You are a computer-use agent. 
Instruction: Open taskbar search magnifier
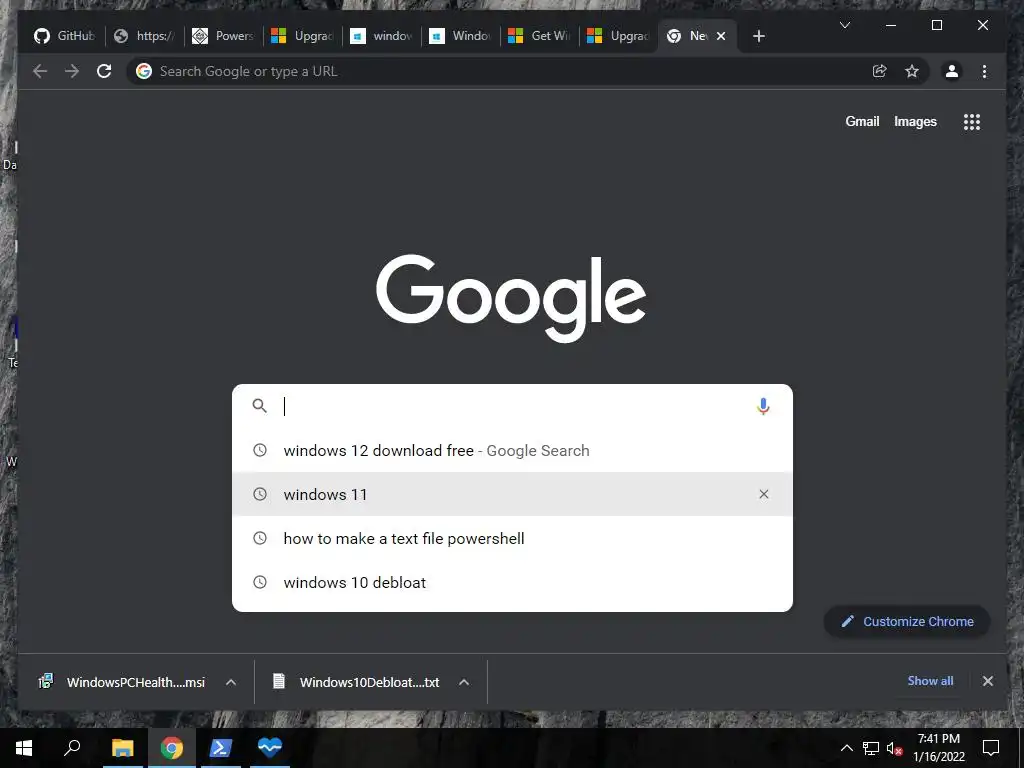point(72,748)
